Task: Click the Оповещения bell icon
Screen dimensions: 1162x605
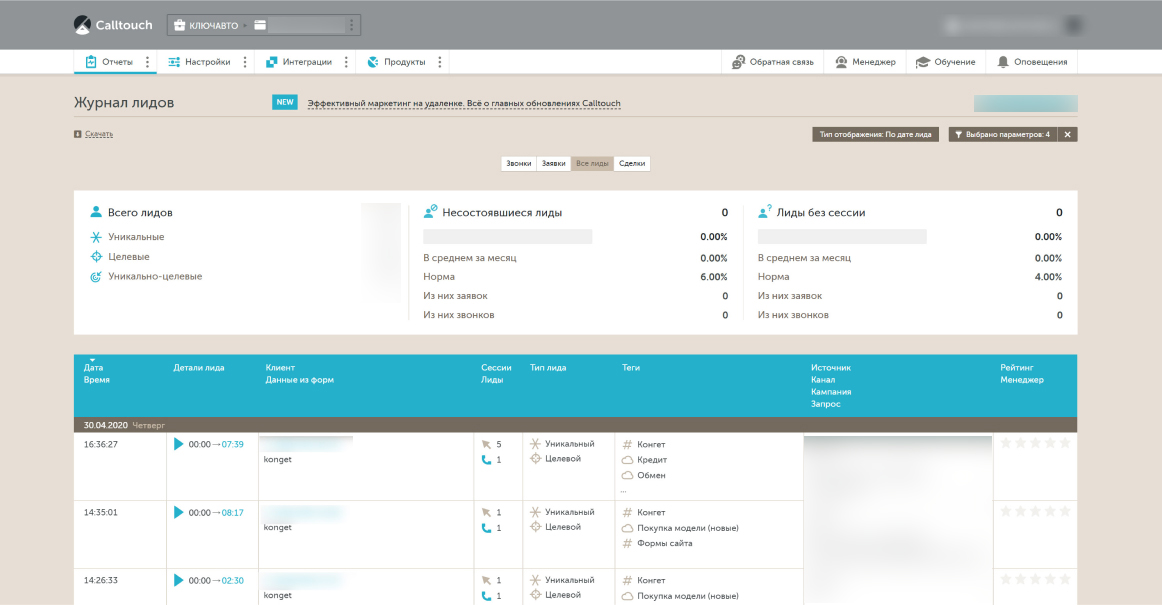Action: (x=1003, y=62)
